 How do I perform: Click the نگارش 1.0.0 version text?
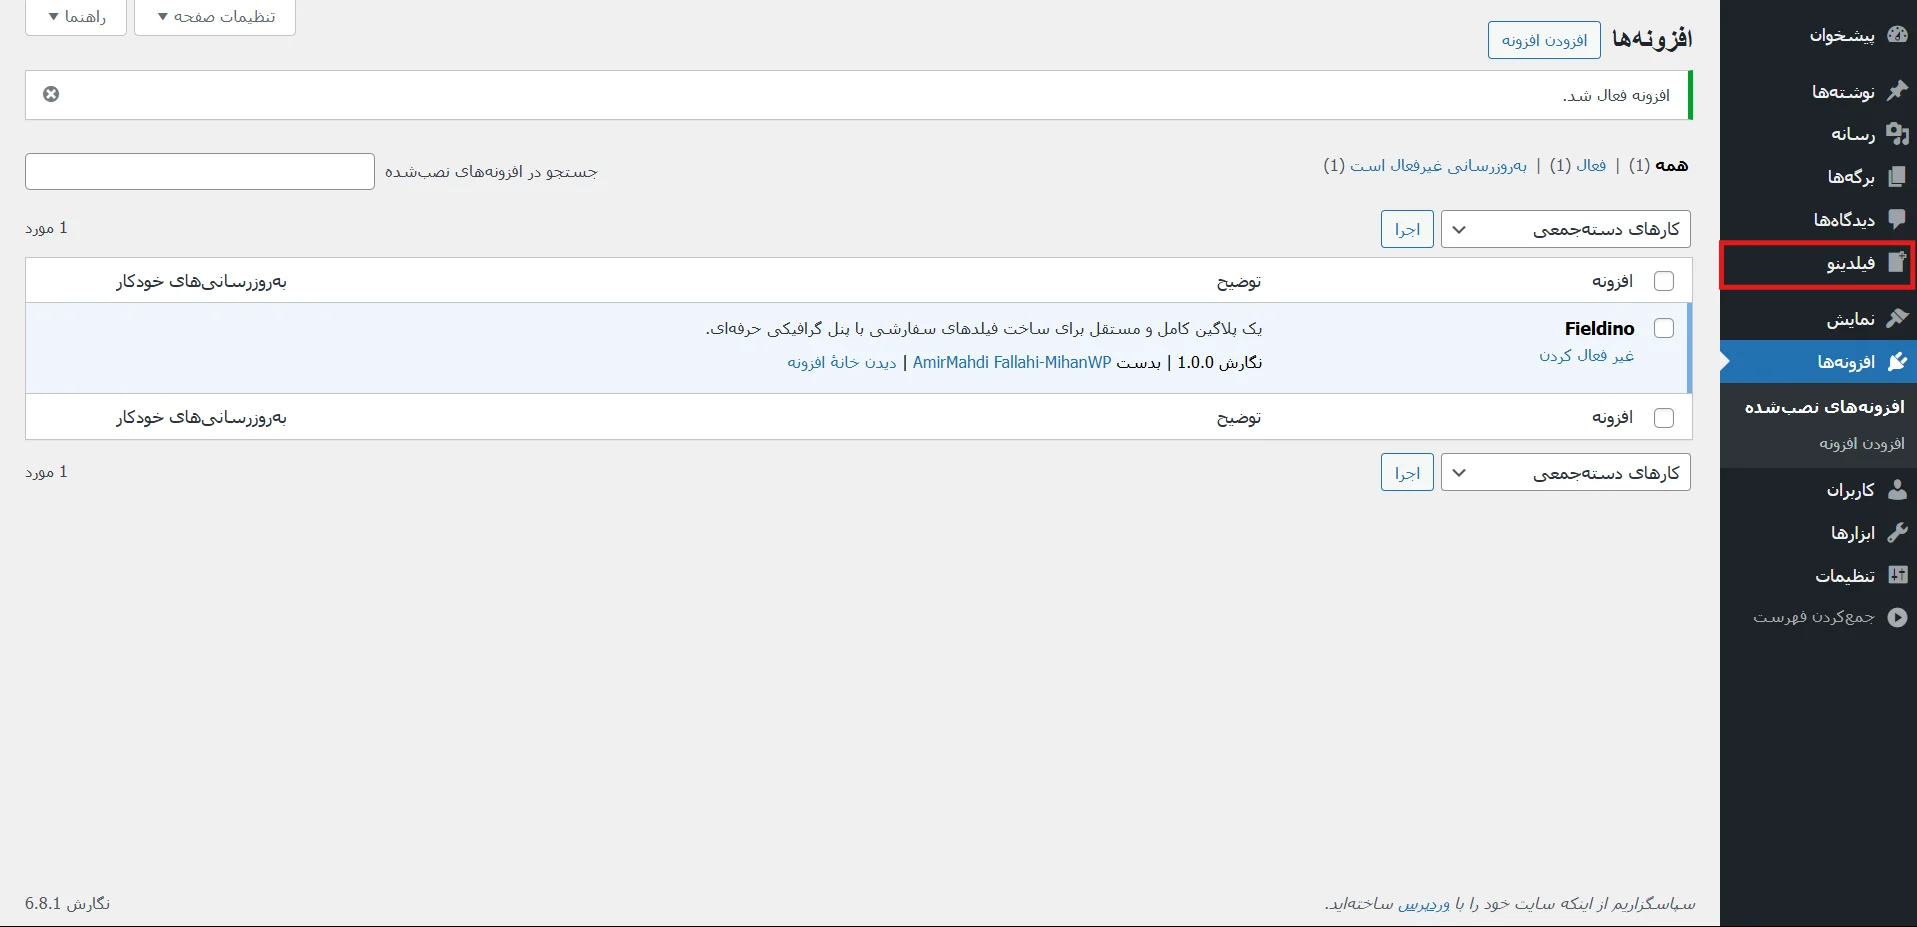click(x=1219, y=362)
